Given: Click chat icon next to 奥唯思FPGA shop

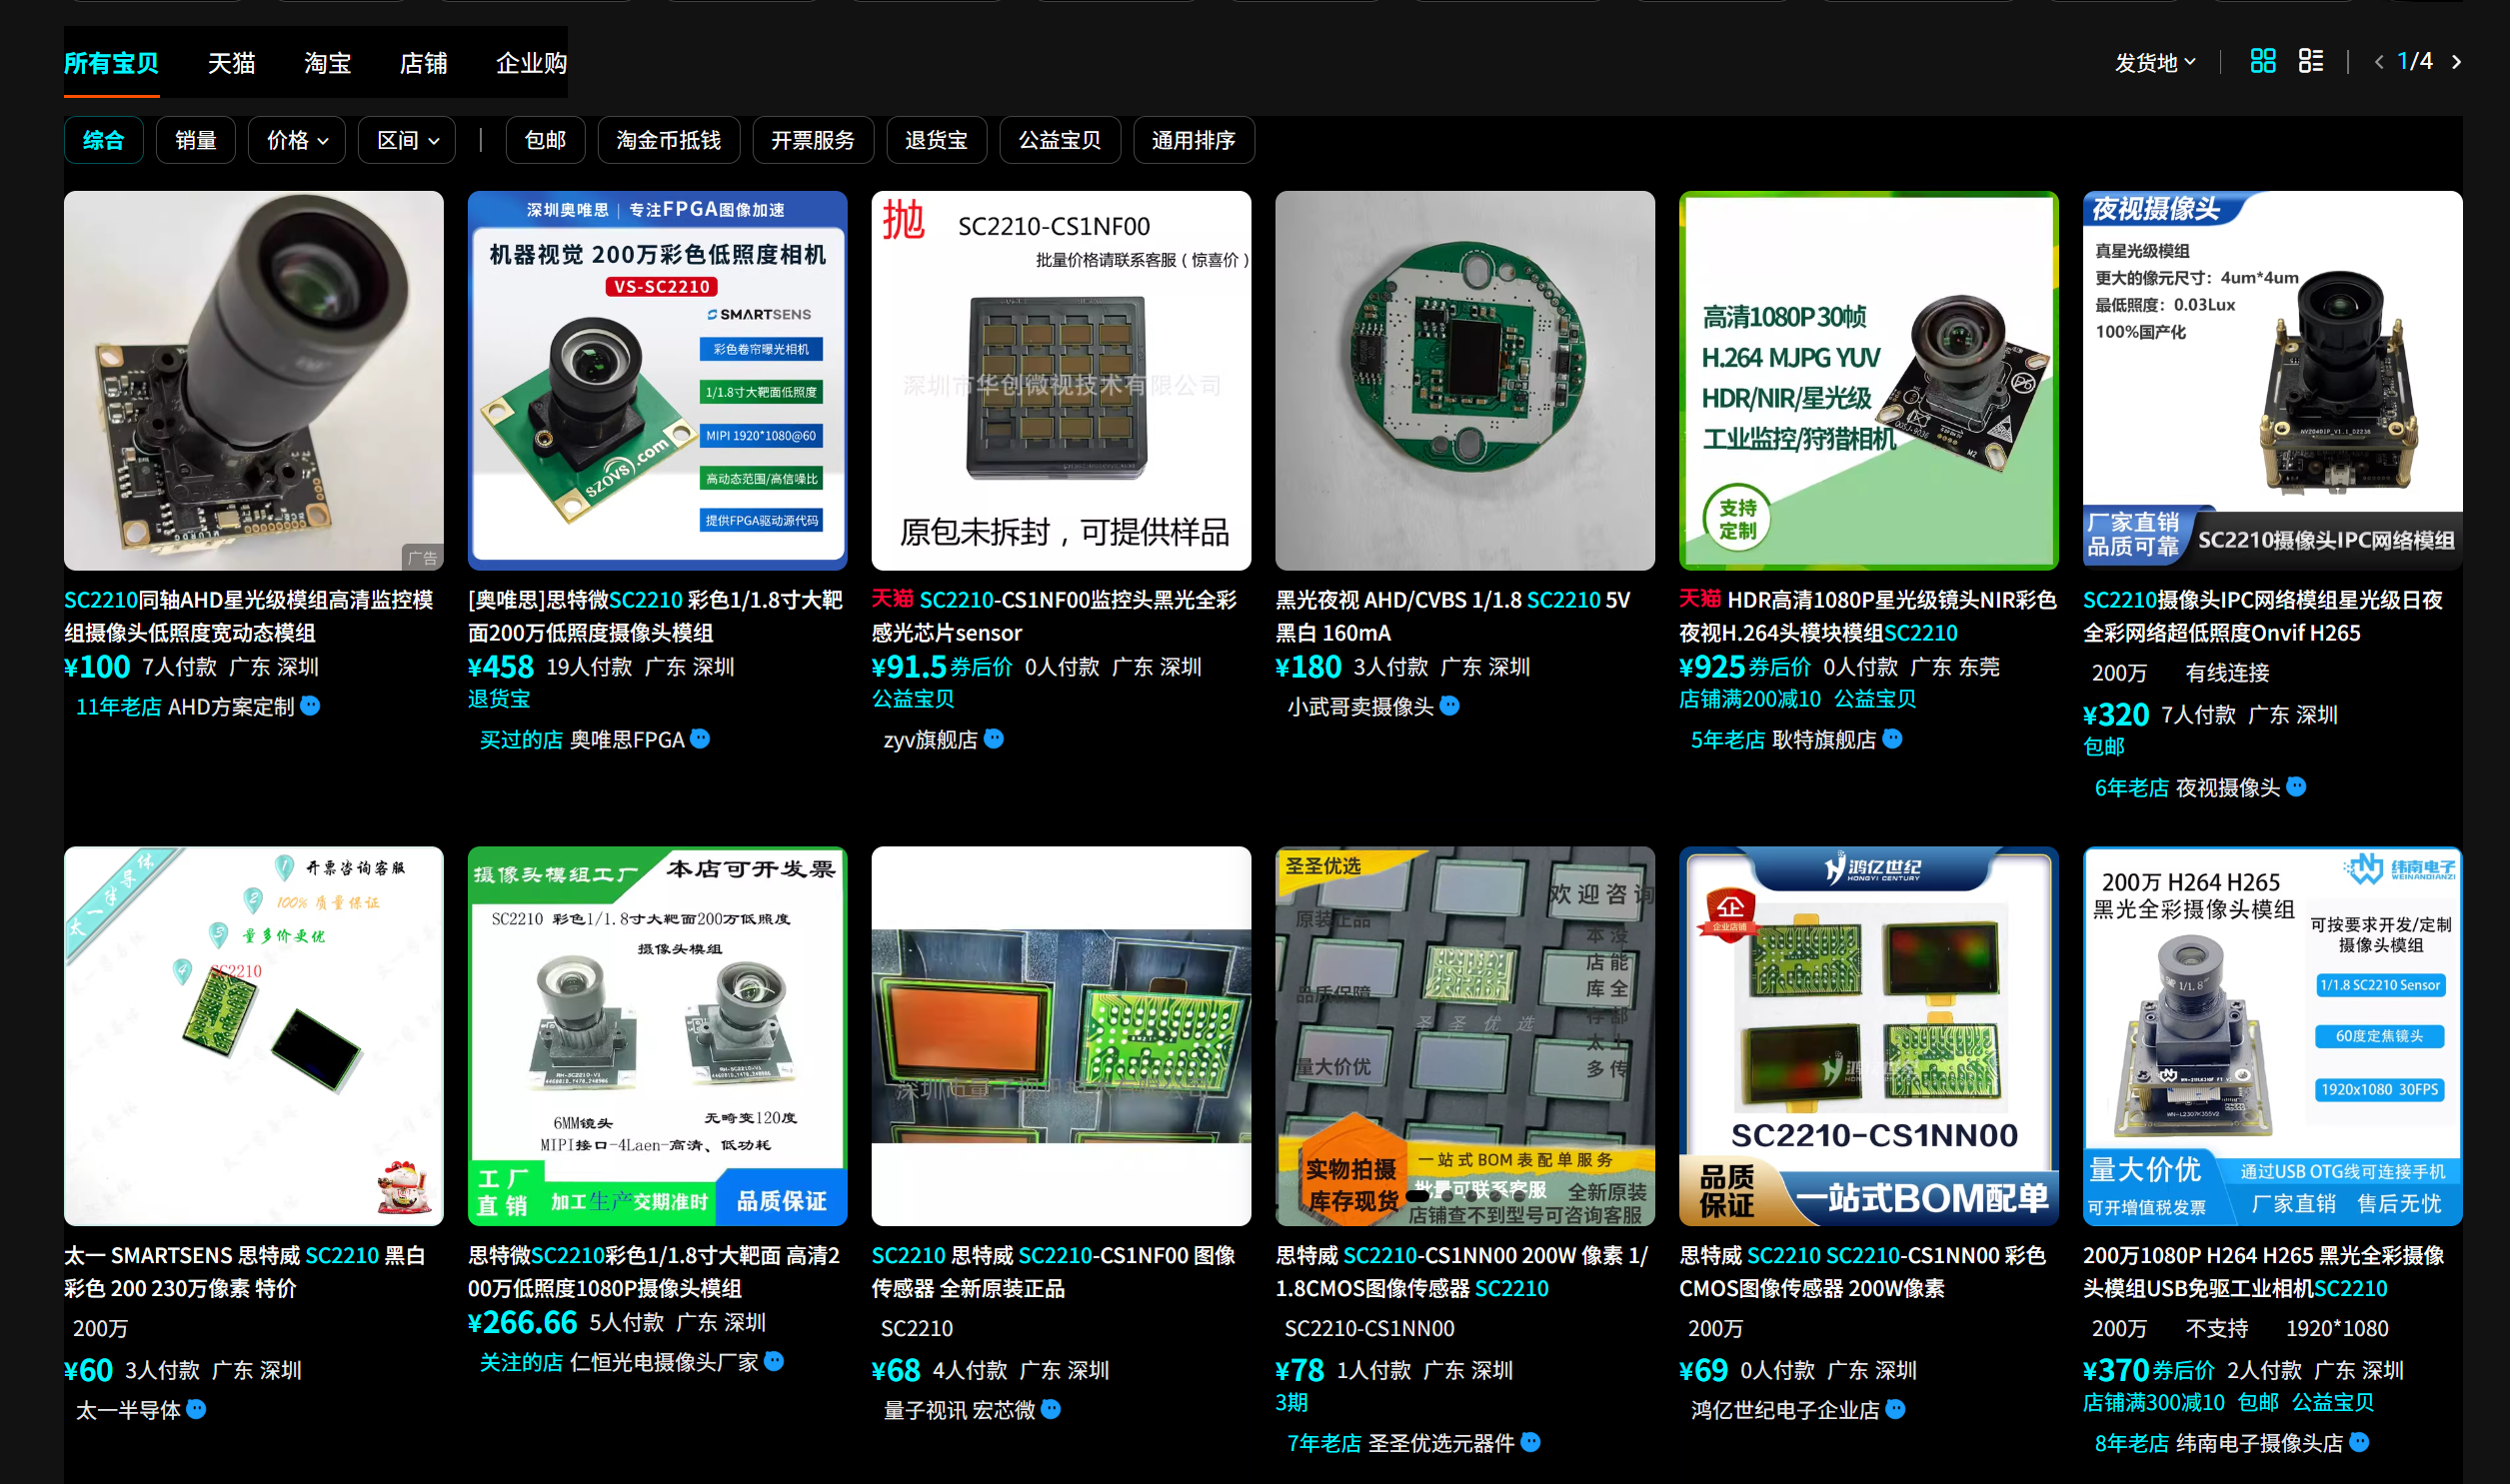Looking at the screenshot, I should click(x=700, y=739).
